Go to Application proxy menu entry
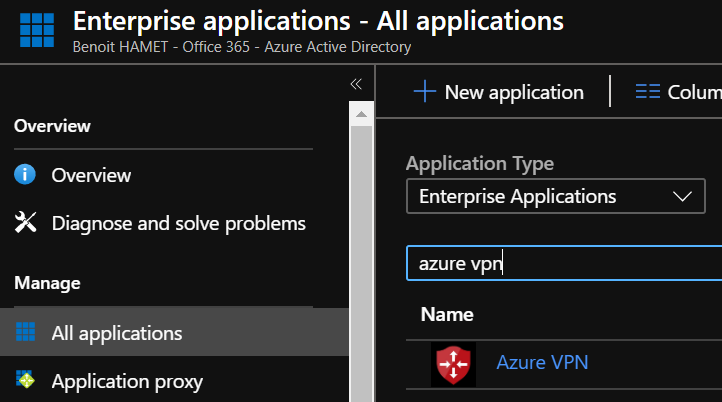This screenshot has height=402, width=722. (127, 381)
